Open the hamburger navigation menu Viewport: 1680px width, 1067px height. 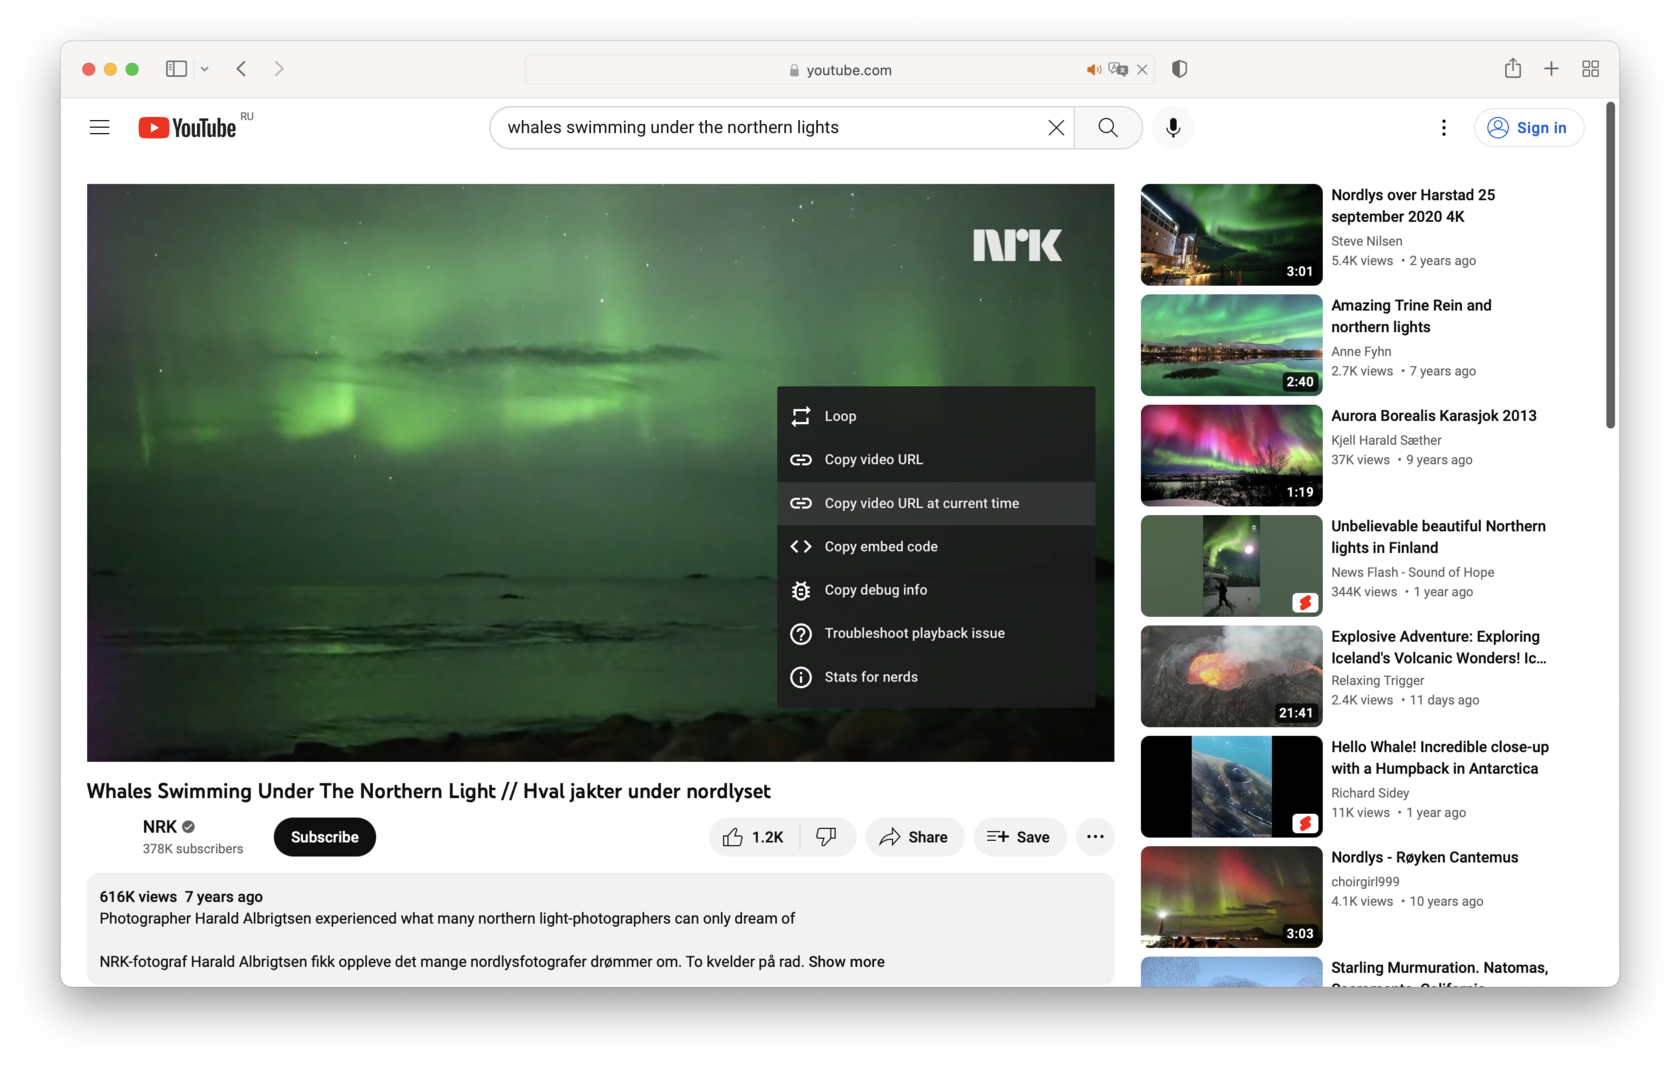pos(99,127)
